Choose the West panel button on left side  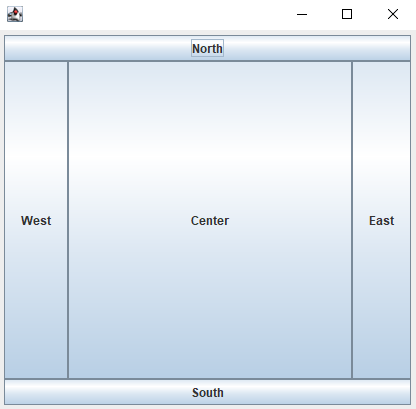point(36,220)
